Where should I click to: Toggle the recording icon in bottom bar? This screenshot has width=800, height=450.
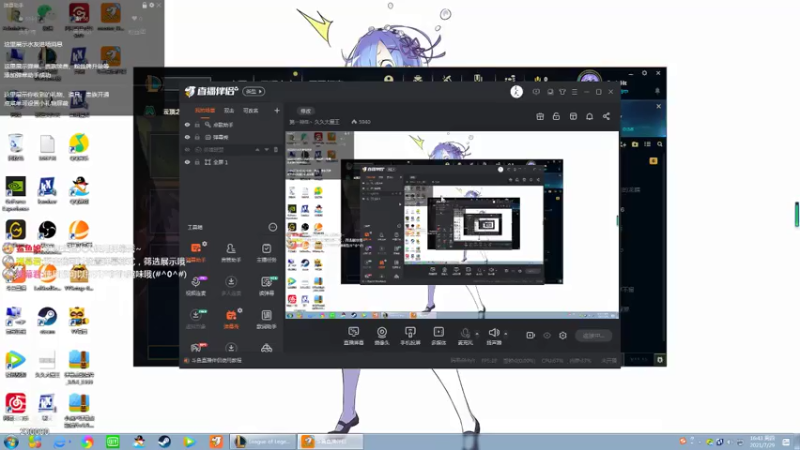point(531,336)
